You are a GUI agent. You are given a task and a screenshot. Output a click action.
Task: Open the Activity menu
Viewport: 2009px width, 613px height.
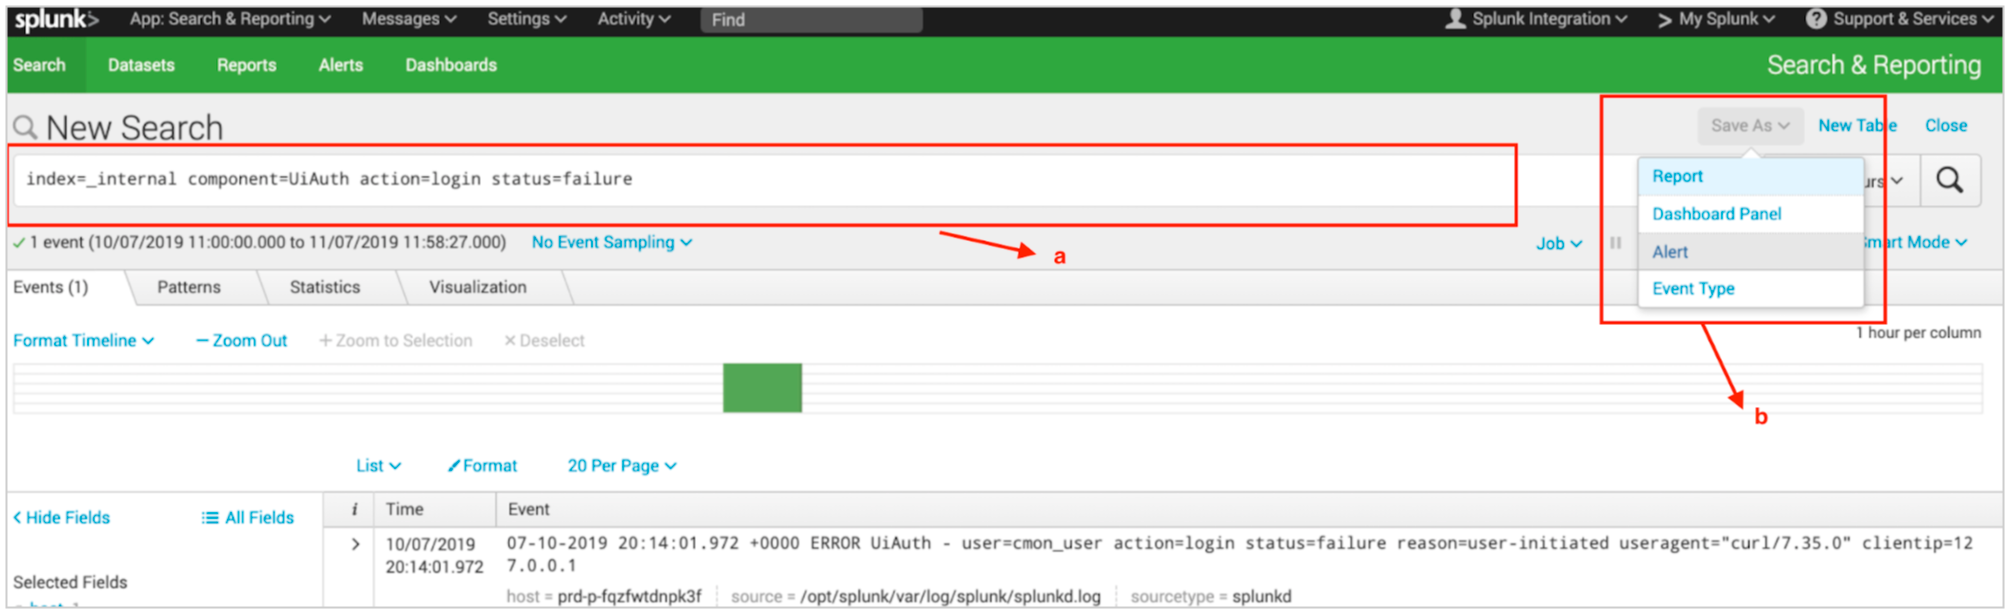(634, 19)
